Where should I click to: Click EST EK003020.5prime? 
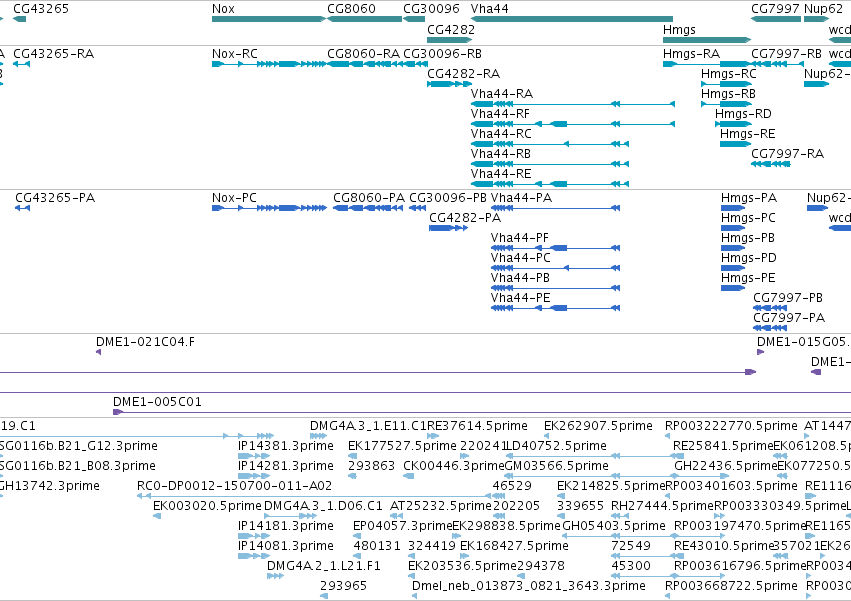coord(157,516)
